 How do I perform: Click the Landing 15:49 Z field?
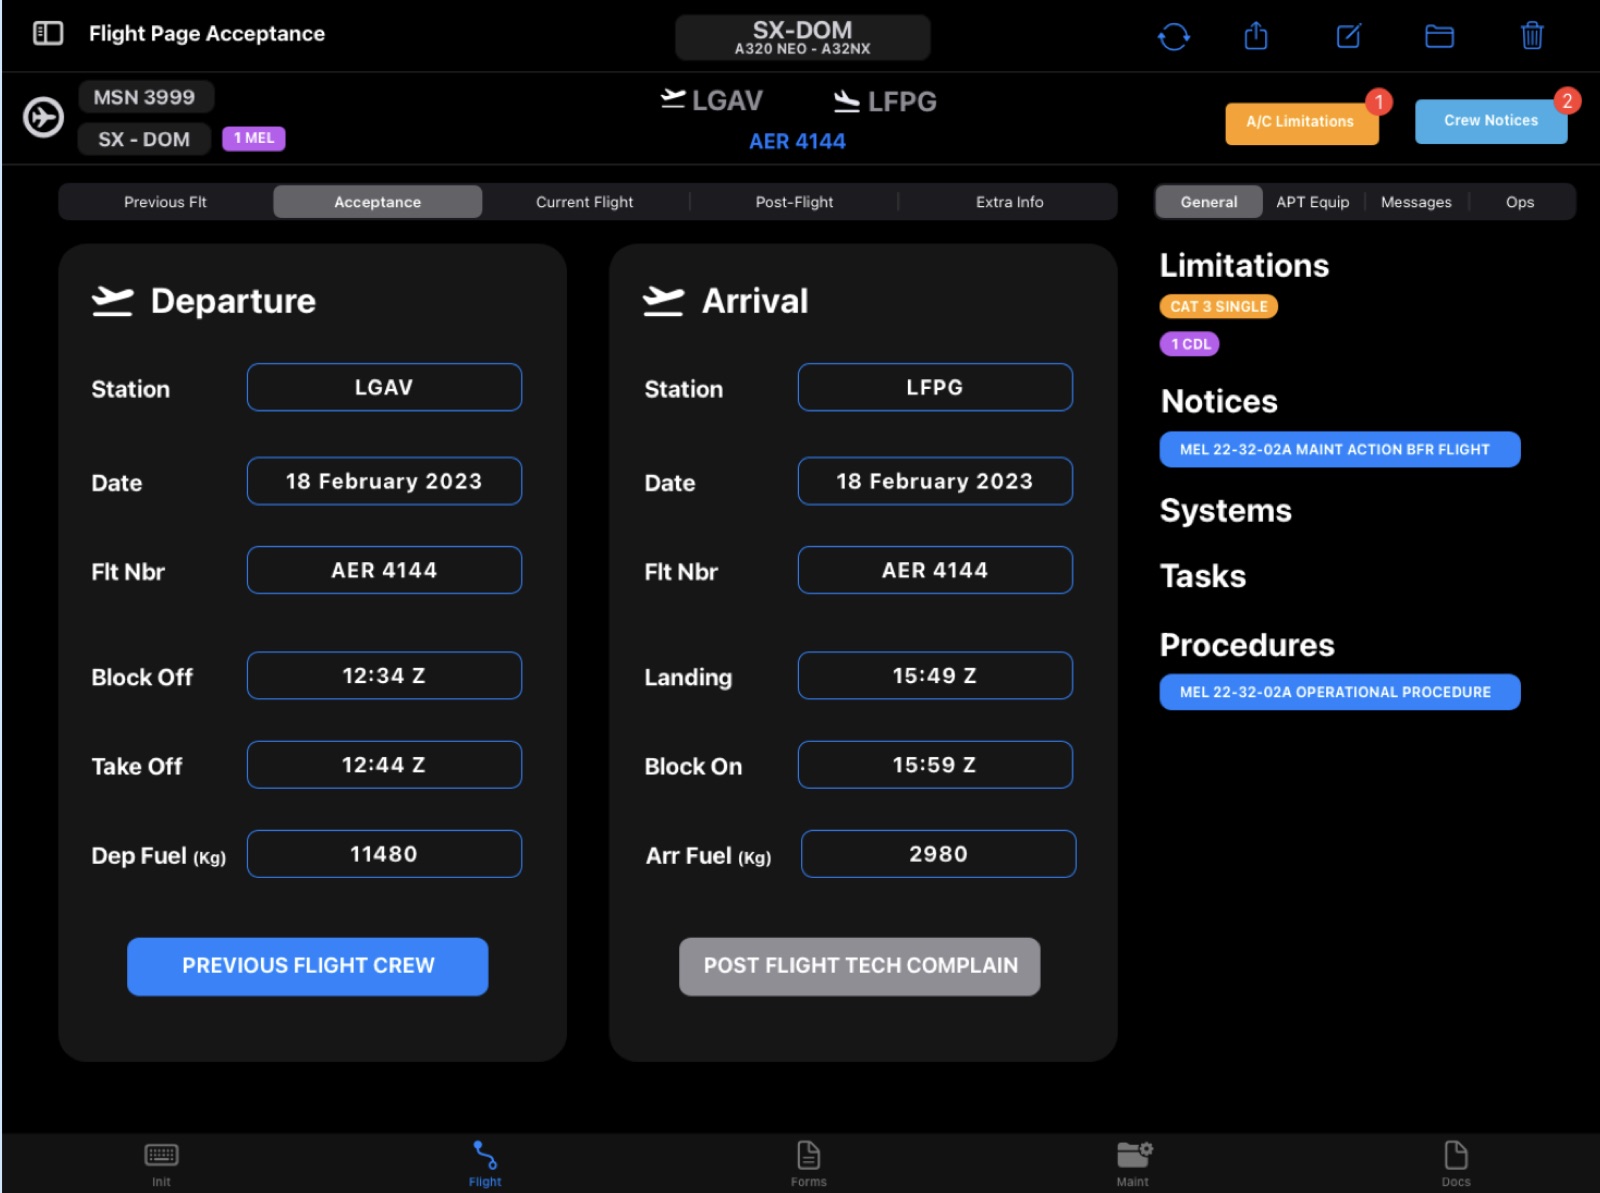[935, 676]
